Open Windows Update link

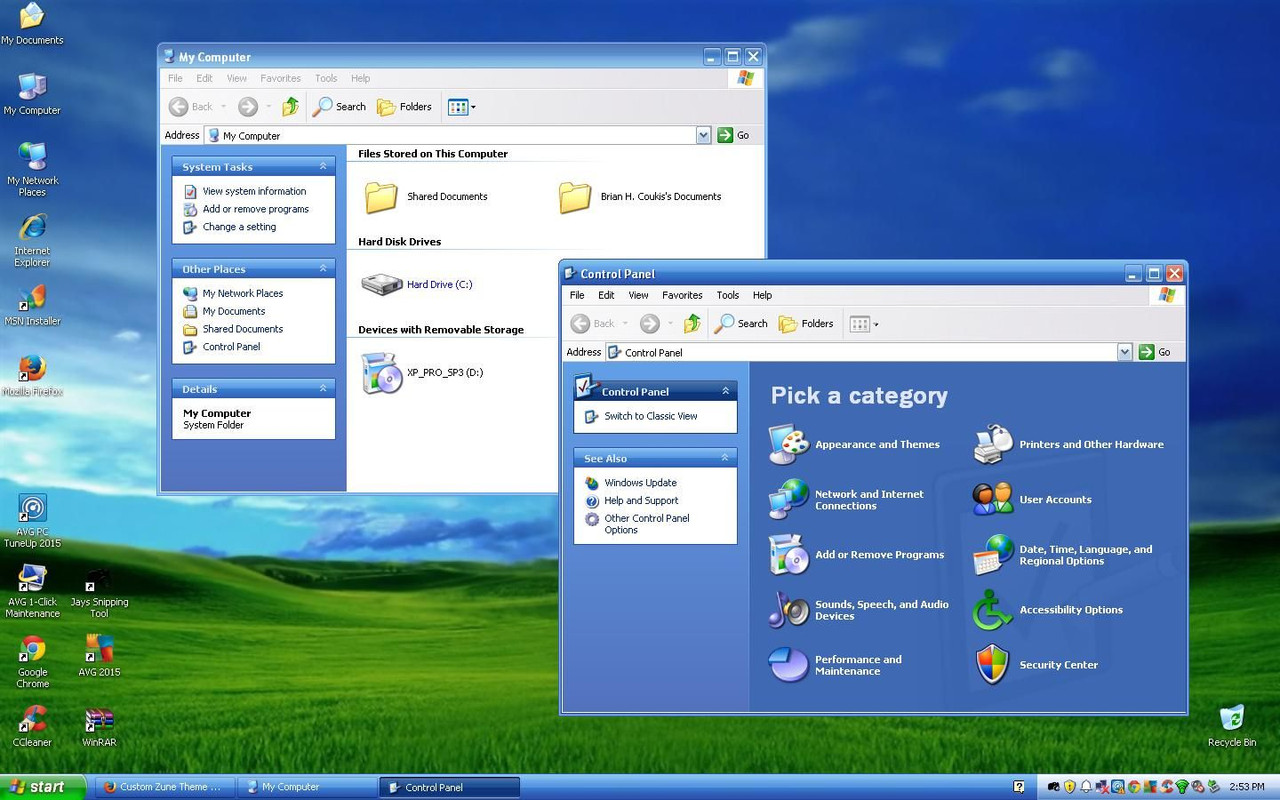[x=640, y=483]
